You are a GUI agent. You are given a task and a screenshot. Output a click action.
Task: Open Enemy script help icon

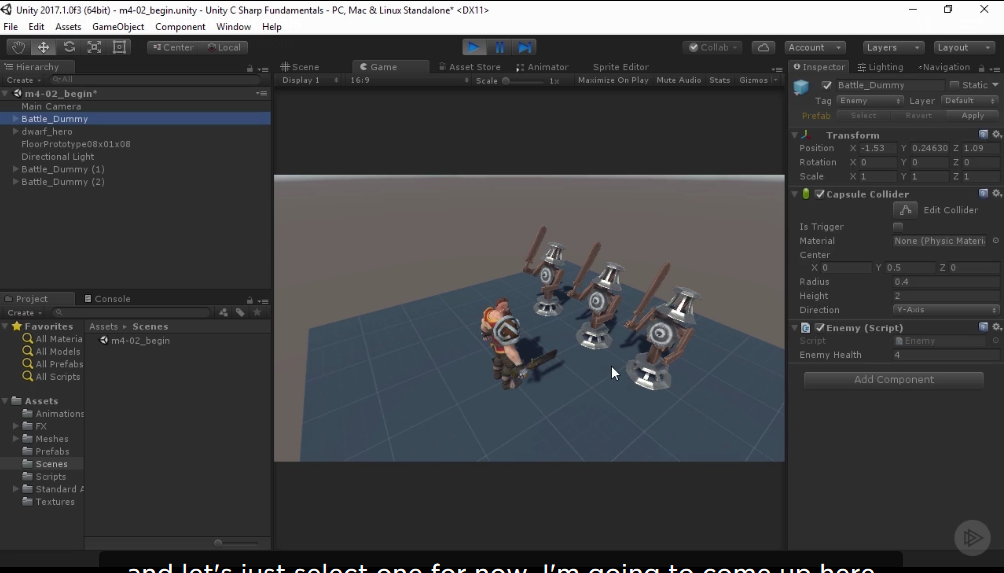(983, 327)
